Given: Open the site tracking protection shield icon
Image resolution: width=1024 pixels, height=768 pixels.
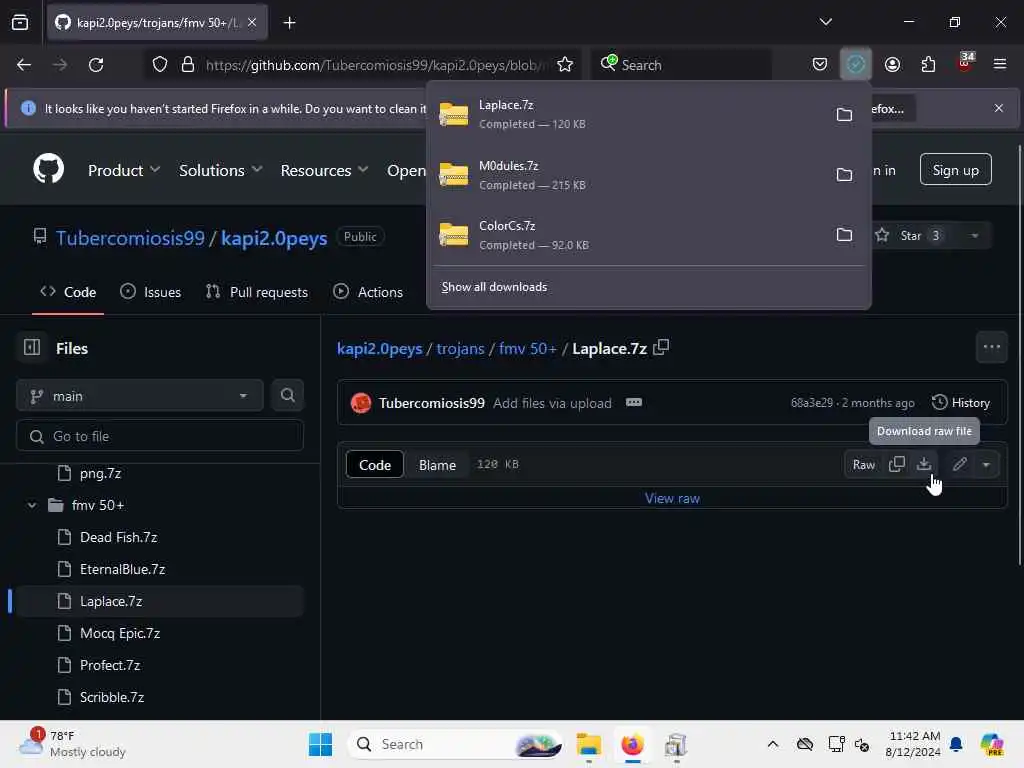Looking at the screenshot, I should (x=160, y=65).
